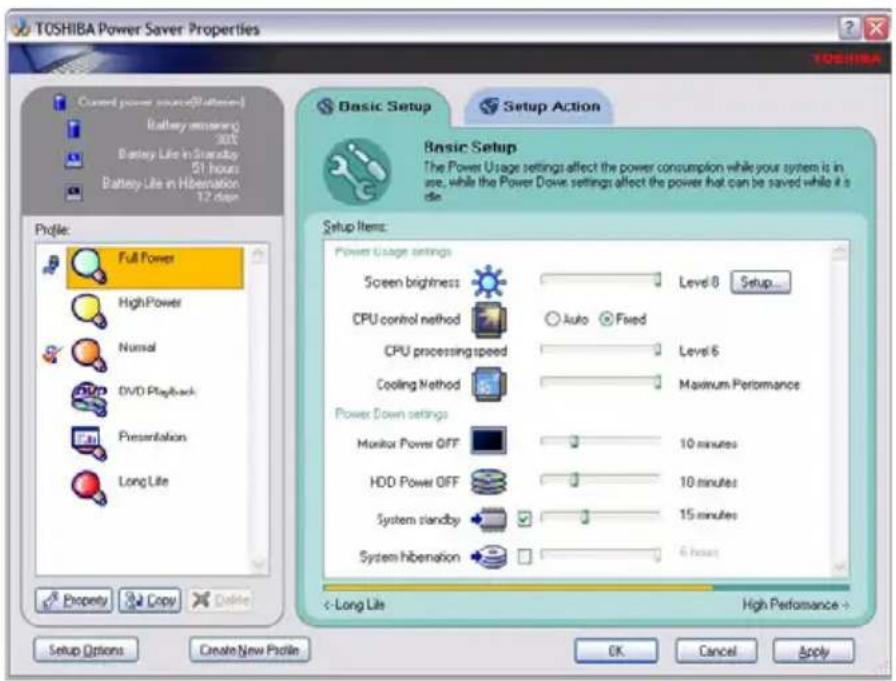The width and height of the screenshot is (896, 681).
Task: Click the Battery Life in Hibernation icon
Action: (74, 193)
